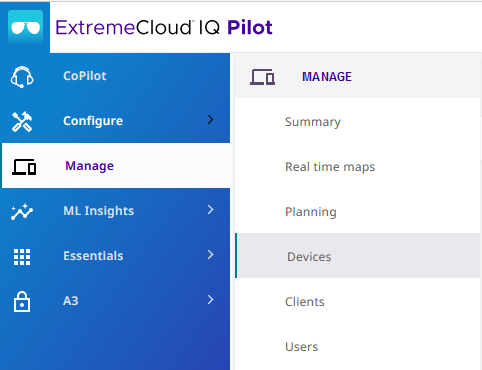Click the CoPilot headset icon
The height and width of the screenshot is (370, 482).
pyautogui.click(x=22, y=77)
